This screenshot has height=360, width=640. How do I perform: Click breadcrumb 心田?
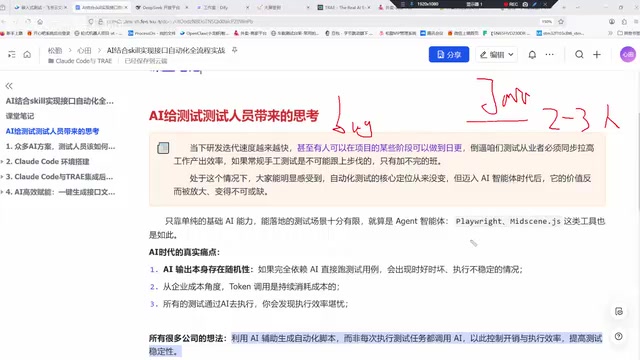coord(84,50)
